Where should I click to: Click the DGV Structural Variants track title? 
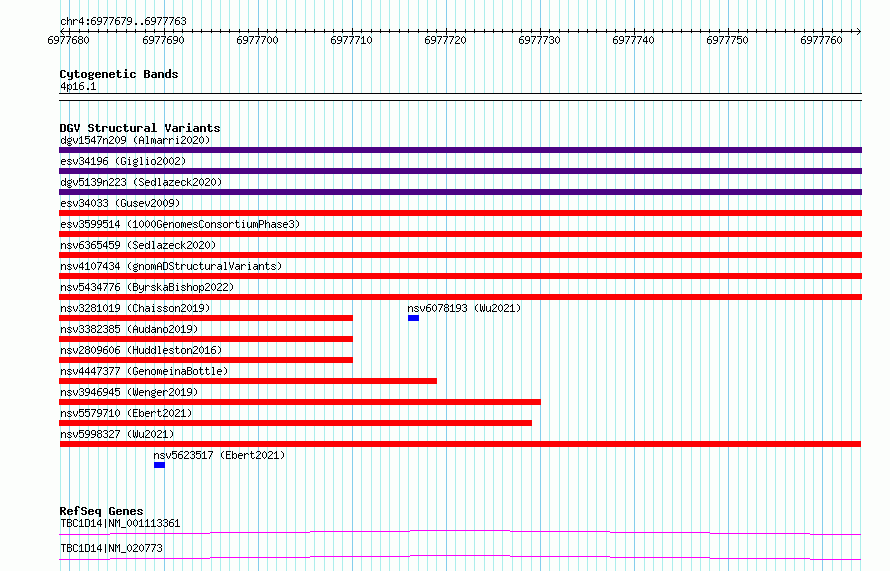tap(140, 128)
